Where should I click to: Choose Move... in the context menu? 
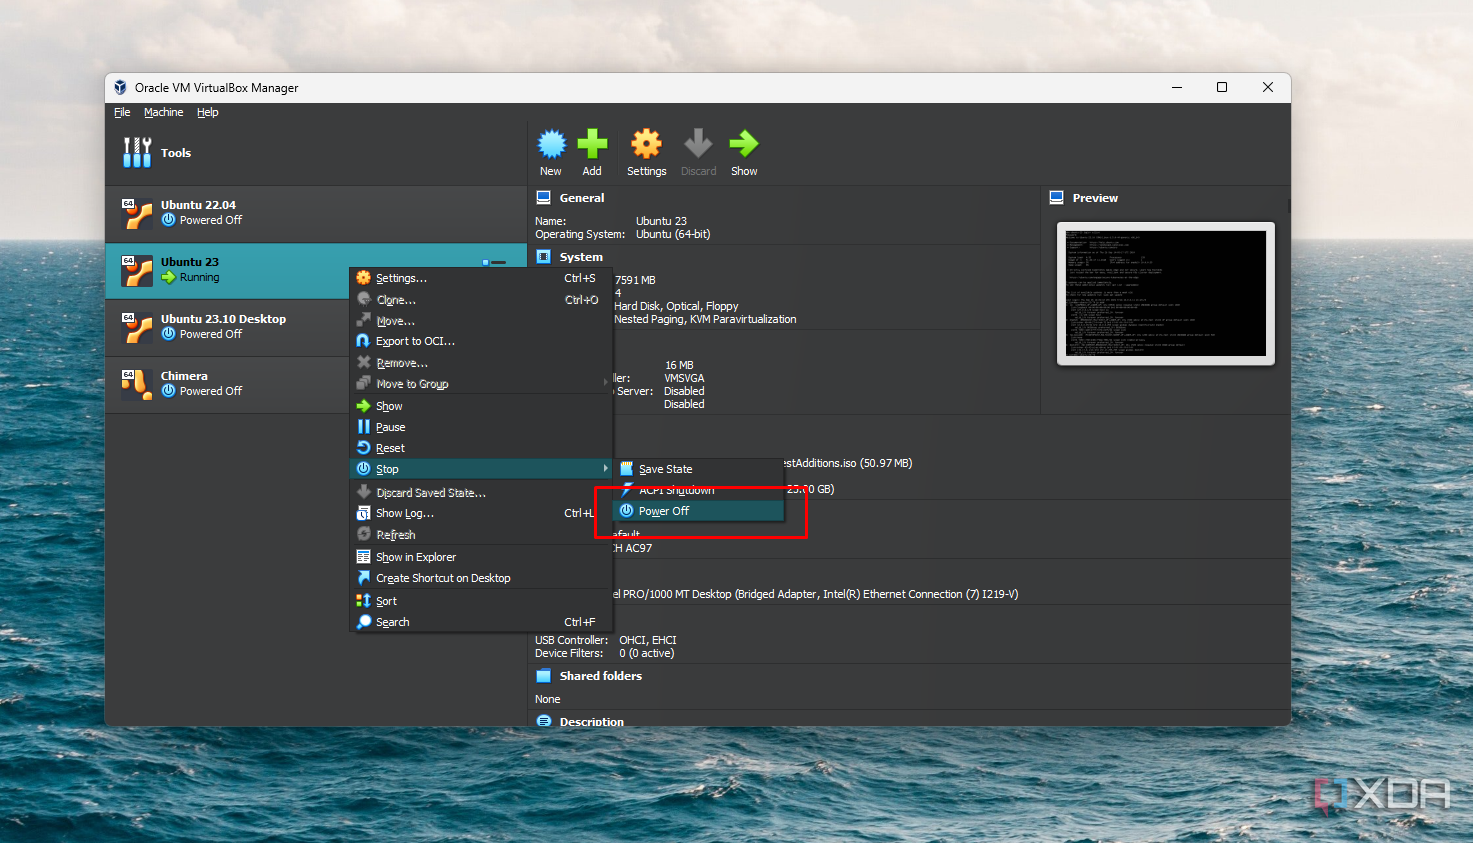pos(480,321)
